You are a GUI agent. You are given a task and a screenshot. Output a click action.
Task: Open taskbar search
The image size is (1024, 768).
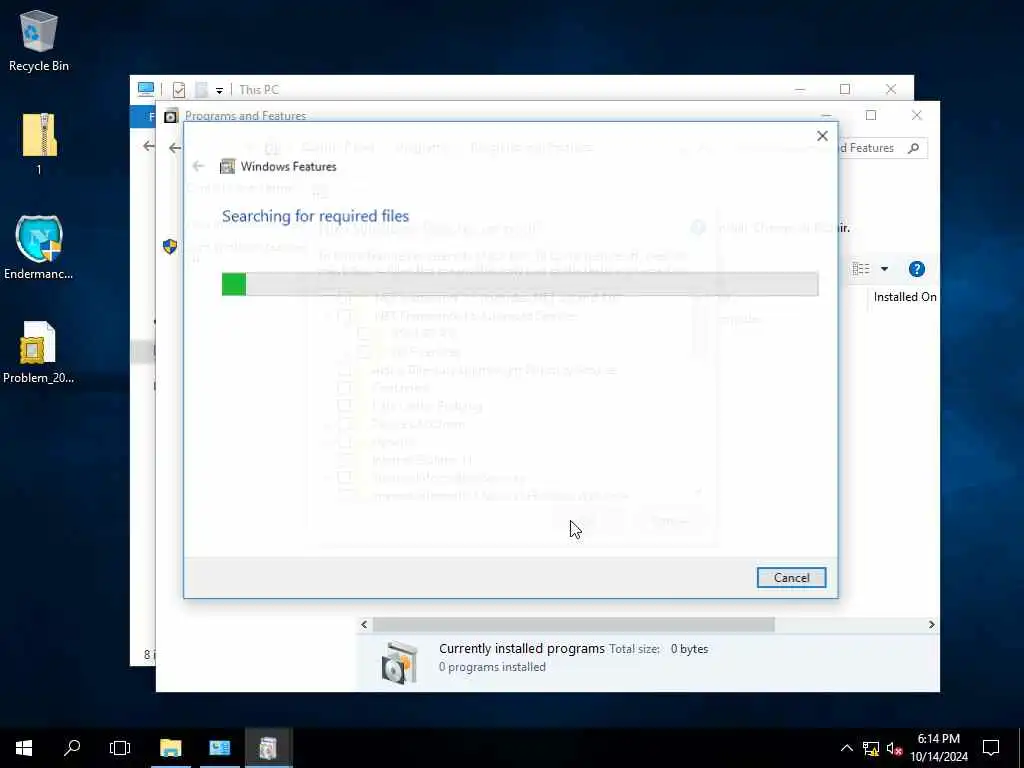72,748
